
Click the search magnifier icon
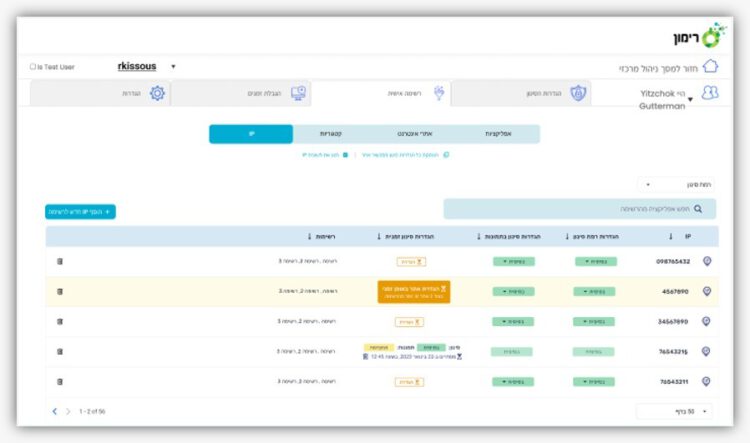698,209
